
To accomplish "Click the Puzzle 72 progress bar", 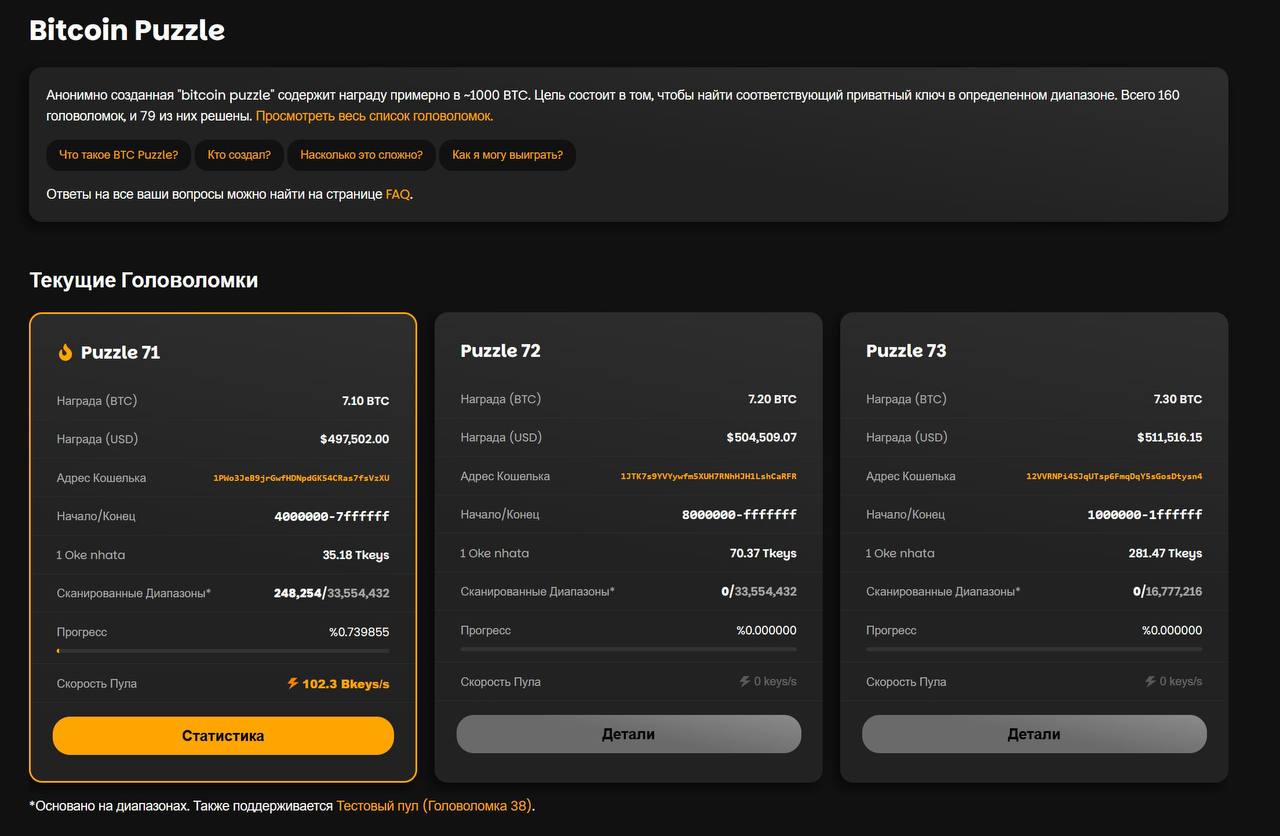I will coord(629,649).
